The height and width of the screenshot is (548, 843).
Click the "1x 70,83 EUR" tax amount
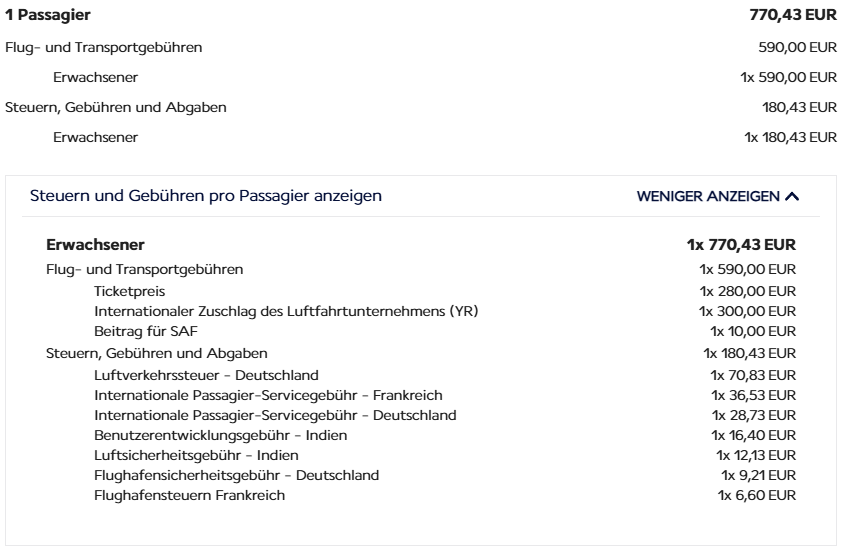[x=753, y=375]
